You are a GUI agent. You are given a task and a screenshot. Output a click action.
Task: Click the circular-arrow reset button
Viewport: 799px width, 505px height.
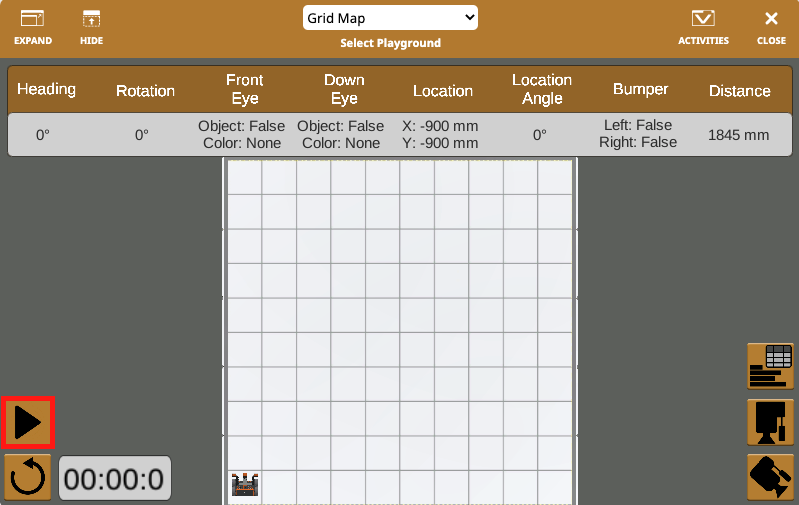click(x=28, y=478)
